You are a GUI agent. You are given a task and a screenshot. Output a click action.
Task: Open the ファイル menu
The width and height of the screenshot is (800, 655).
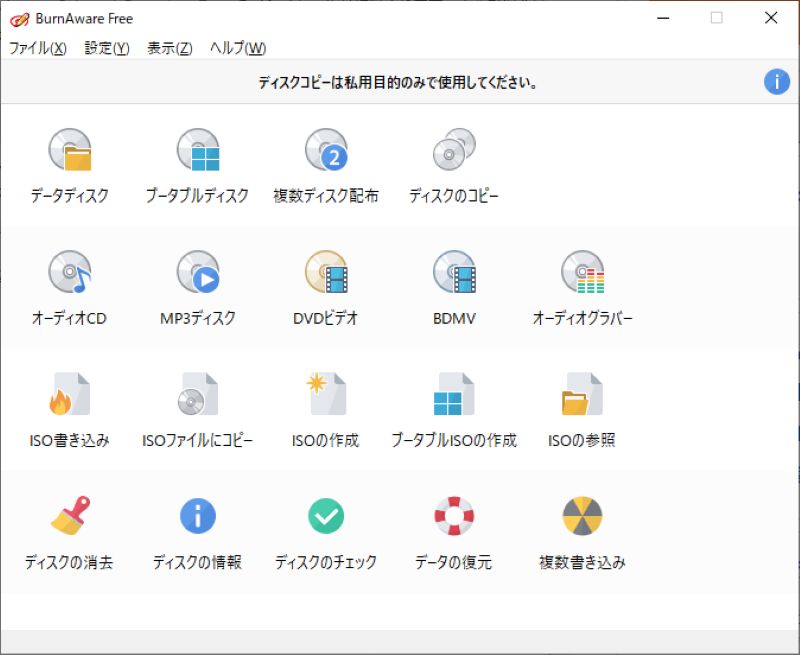37,47
